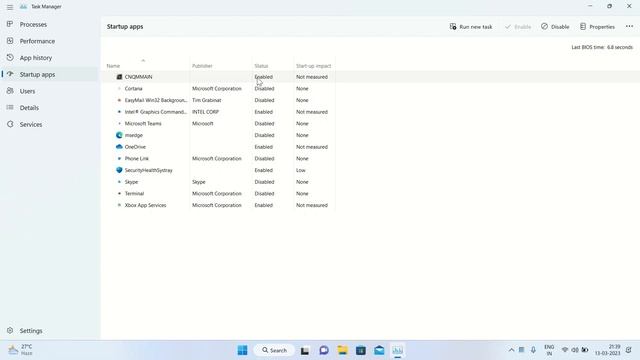The image size is (640, 360).
Task: Click Run new task button
Action: coord(471,27)
